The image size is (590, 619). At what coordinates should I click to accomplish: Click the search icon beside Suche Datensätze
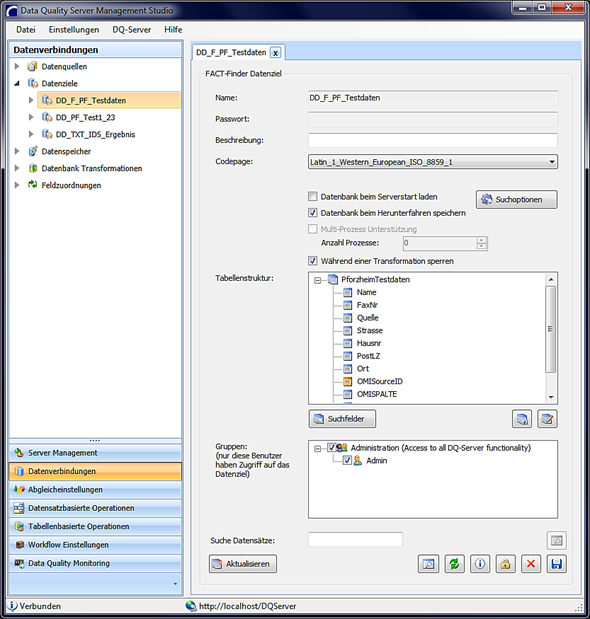tap(556, 540)
